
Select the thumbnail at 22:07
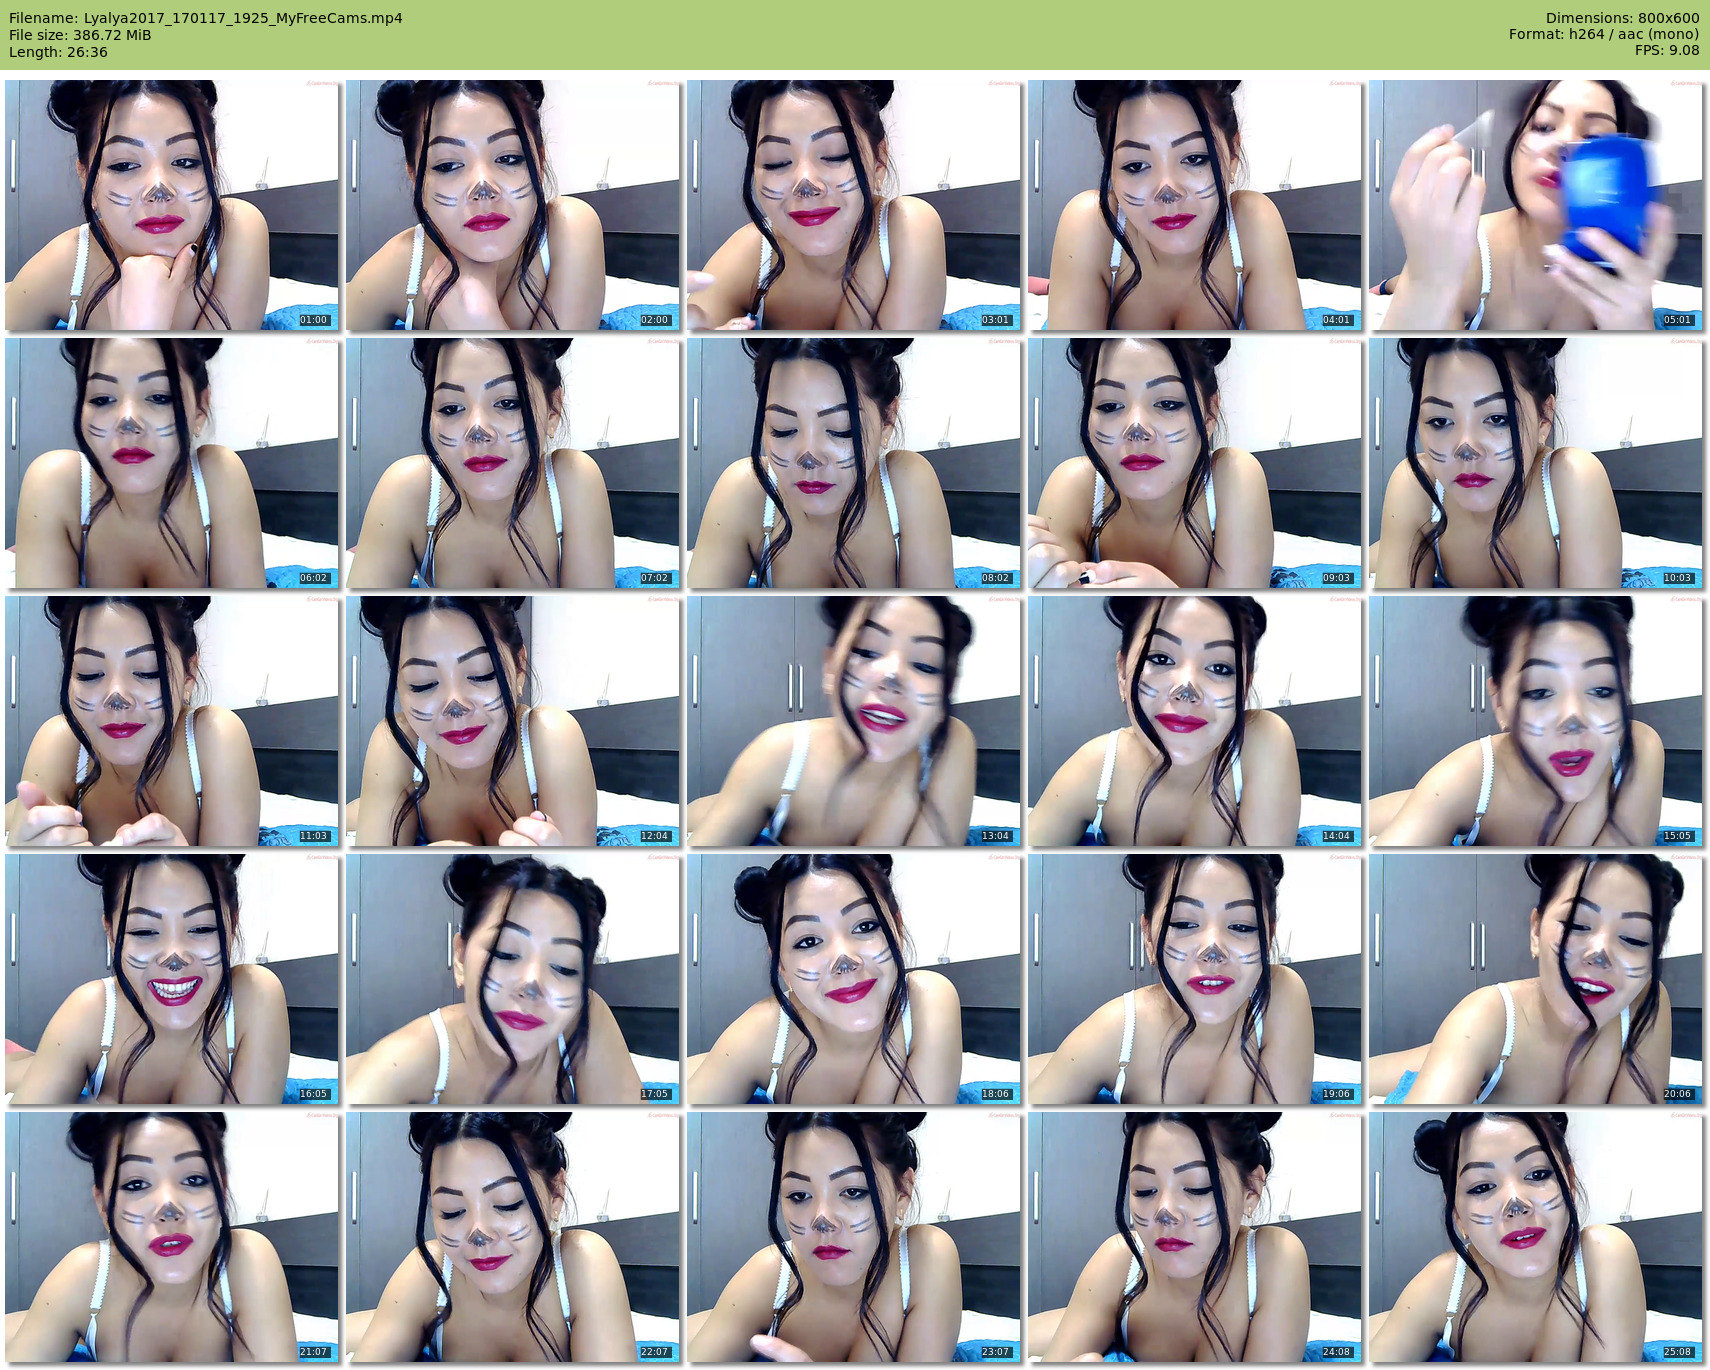(x=513, y=1237)
